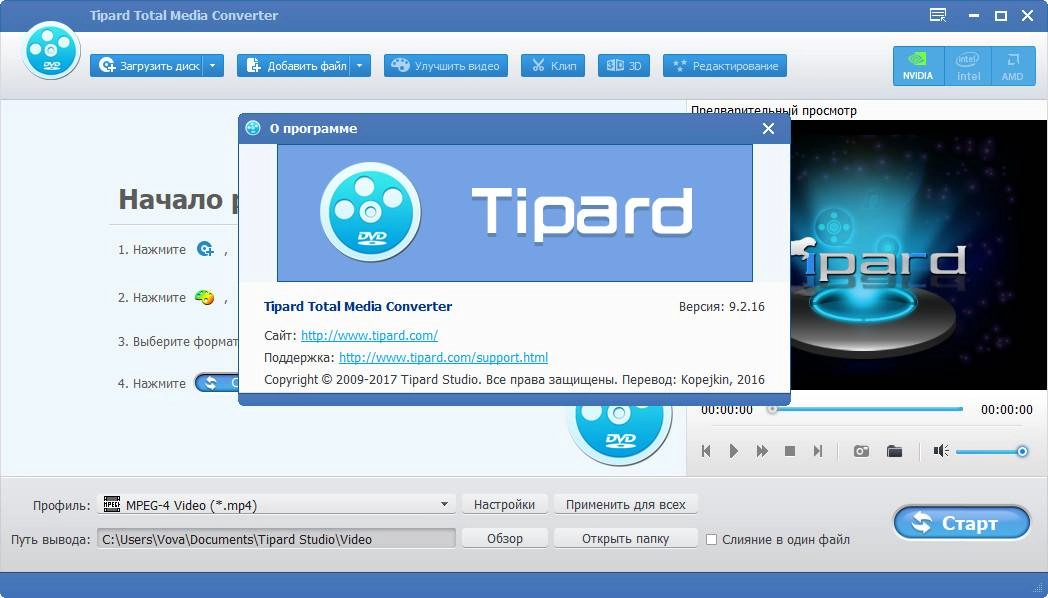Toggle AMD acceleration
Image resolution: width=1048 pixels, height=598 pixels.
(1012, 66)
